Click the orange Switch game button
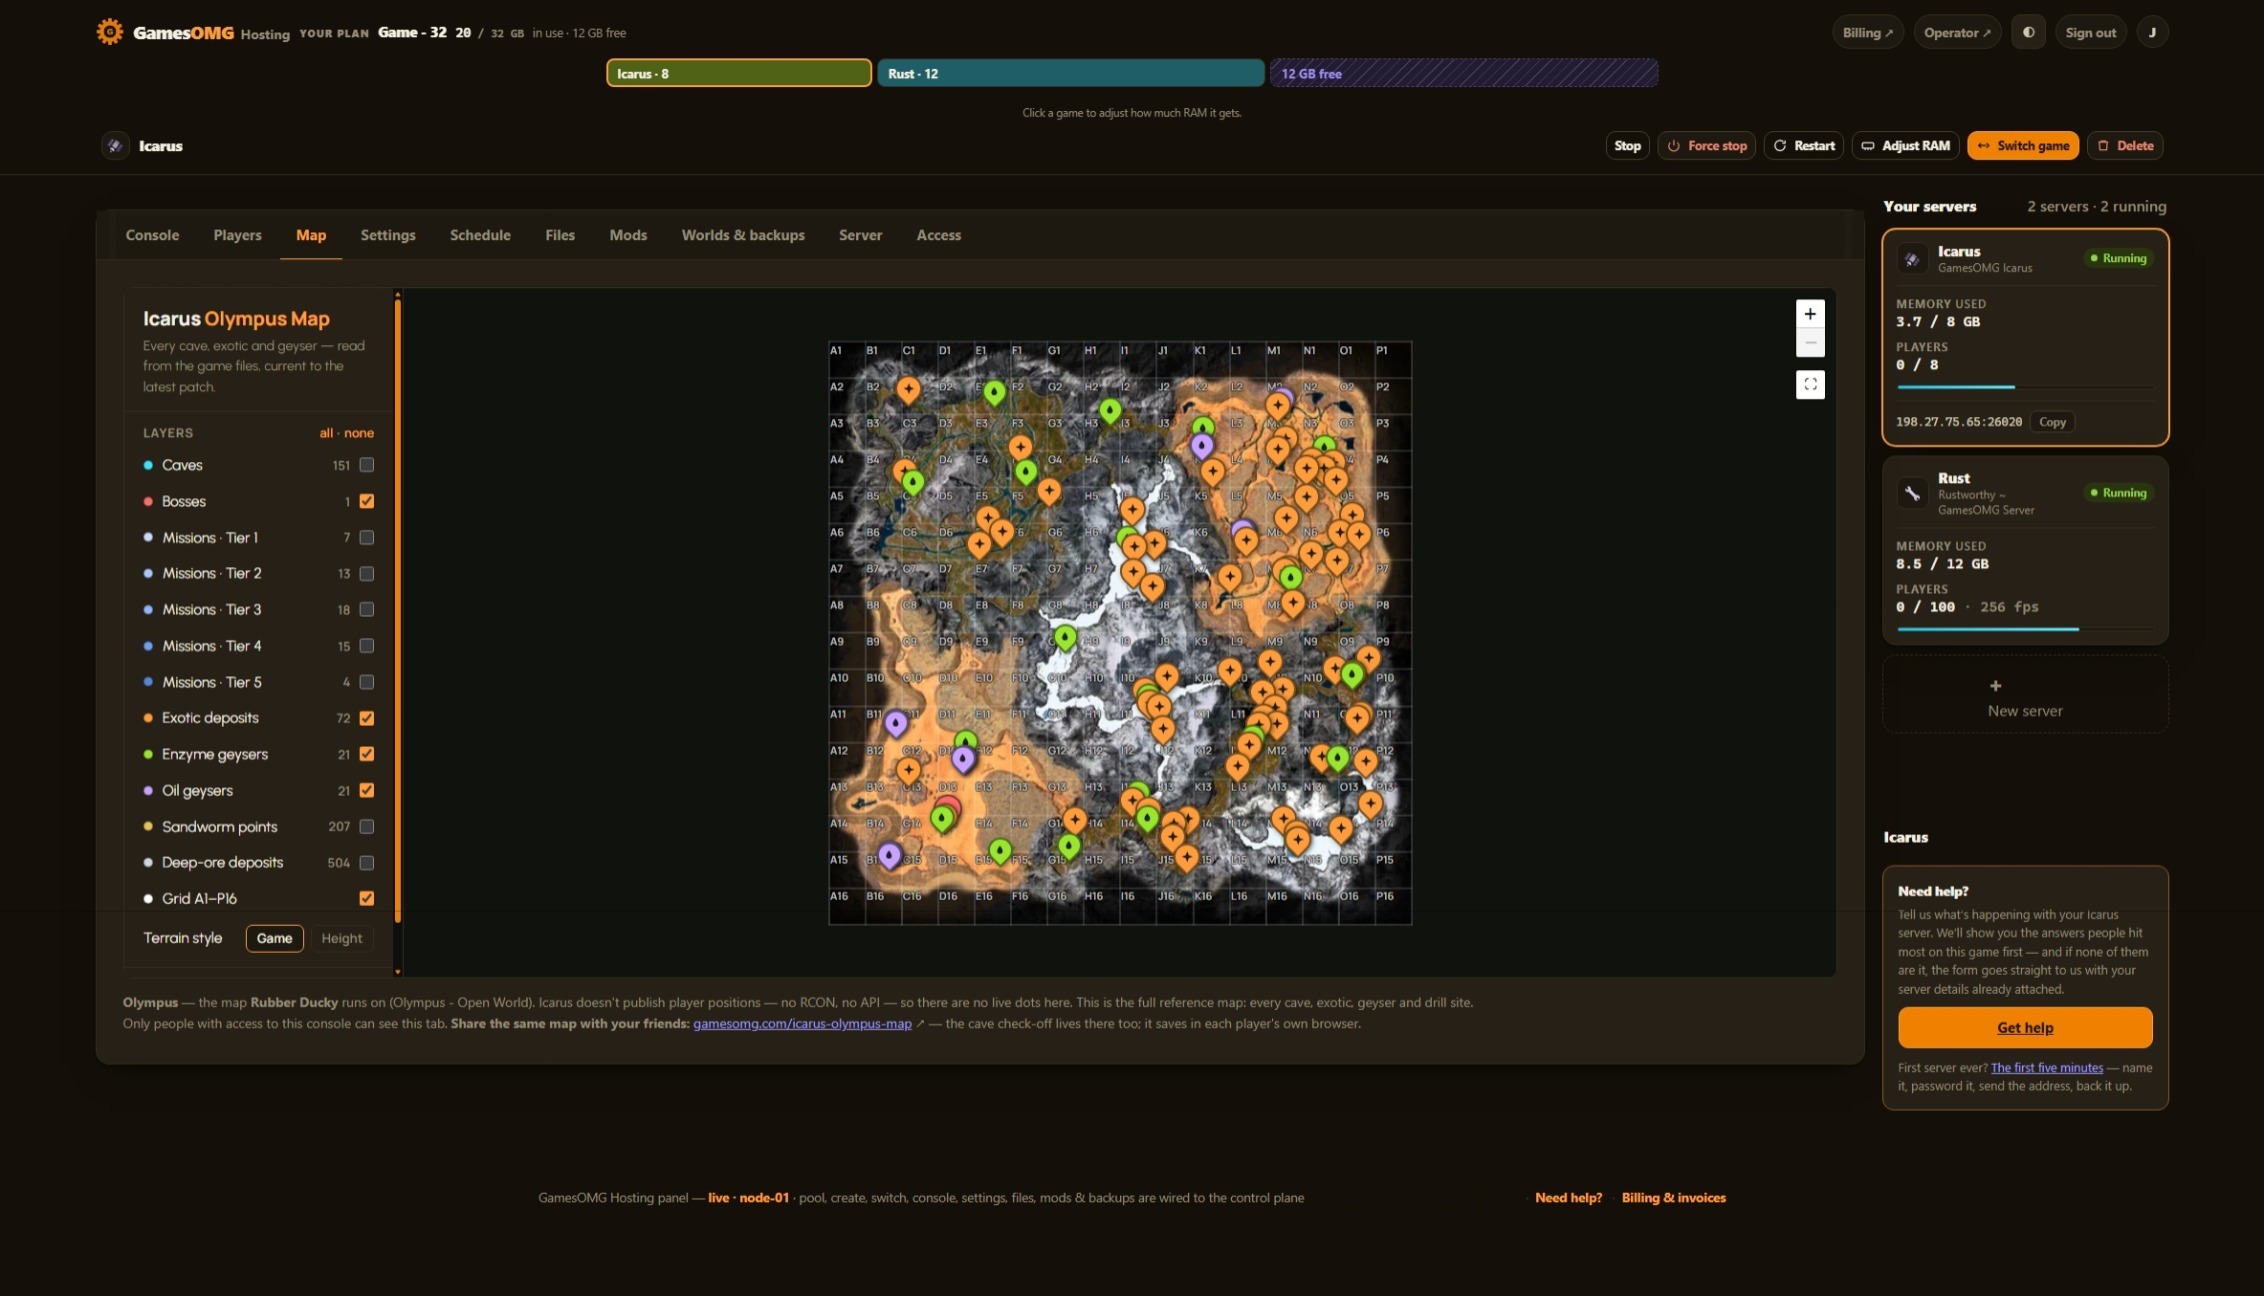Viewport: 2264px width, 1296px height. pyautogui.click(x=2023, y=145)
